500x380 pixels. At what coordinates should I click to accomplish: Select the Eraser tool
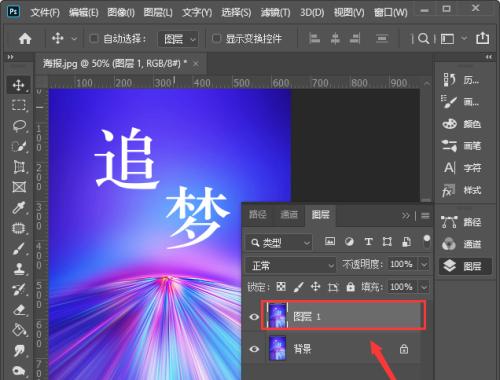pyautogui.click(x=19, y=310)
